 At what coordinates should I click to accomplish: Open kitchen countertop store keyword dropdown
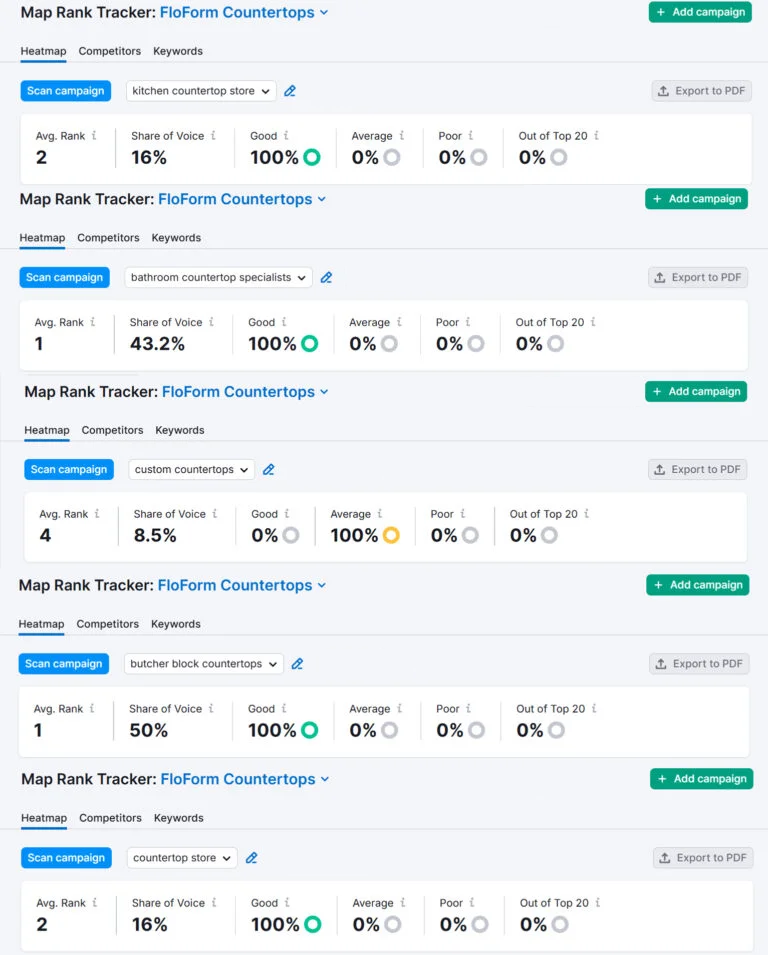coord(202,91)
